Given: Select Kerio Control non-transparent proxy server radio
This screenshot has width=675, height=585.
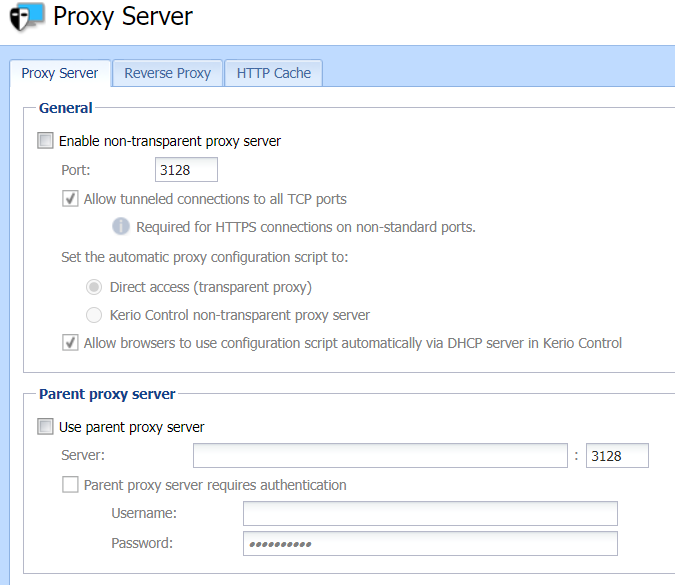Looking at the screenshot, I should coord(94,315).
